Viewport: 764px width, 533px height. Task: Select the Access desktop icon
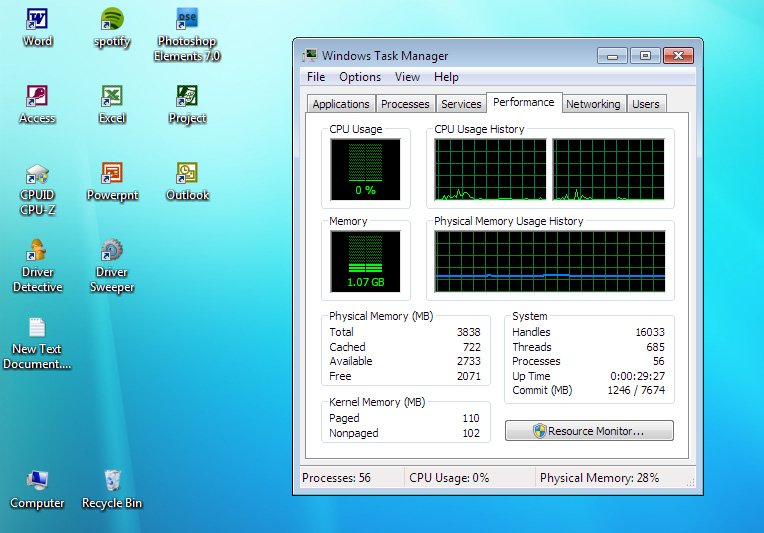pyautogui.click(x=37, y=104)
